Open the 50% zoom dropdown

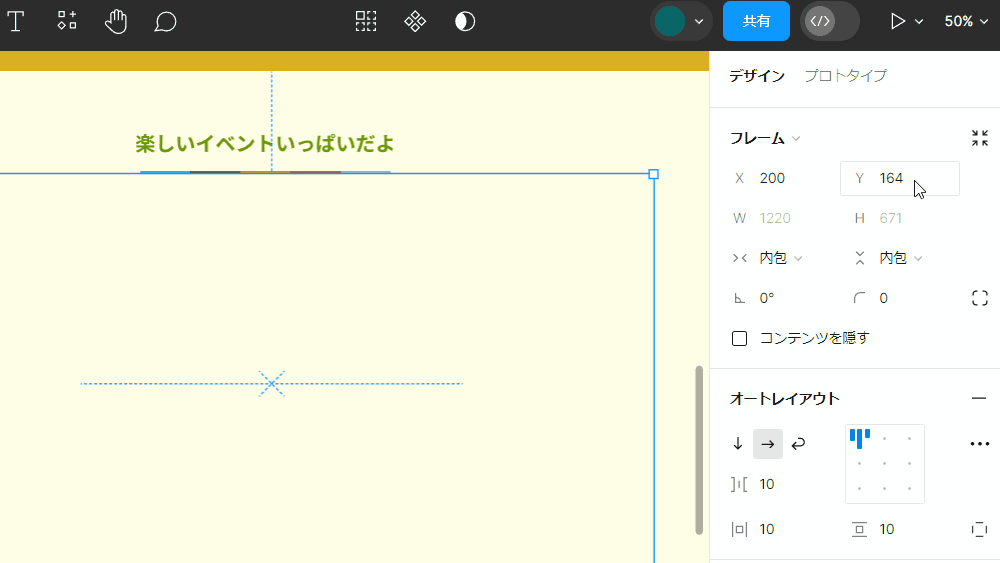[x=966, y=21]
